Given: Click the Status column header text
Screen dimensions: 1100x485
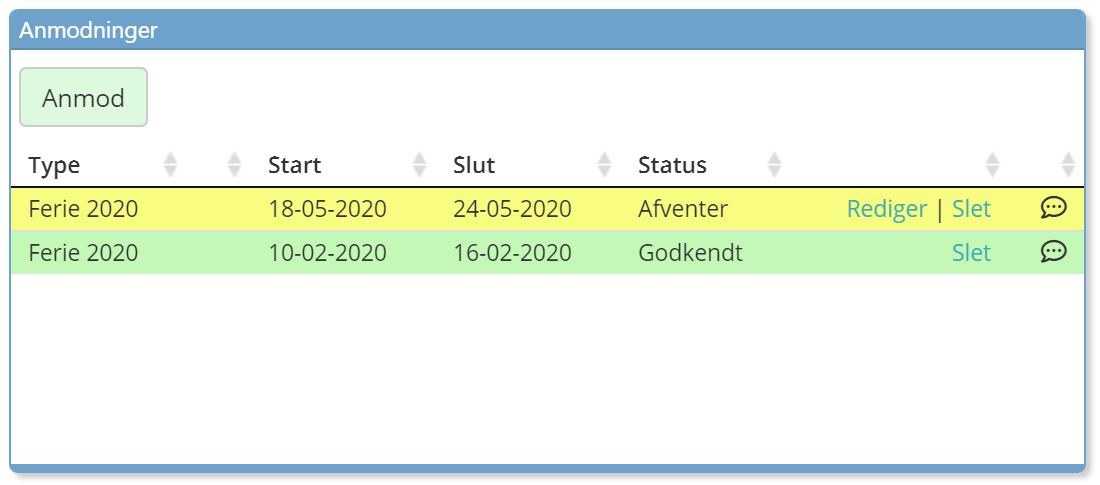Looking at the screenshot, I should [672, 165].
